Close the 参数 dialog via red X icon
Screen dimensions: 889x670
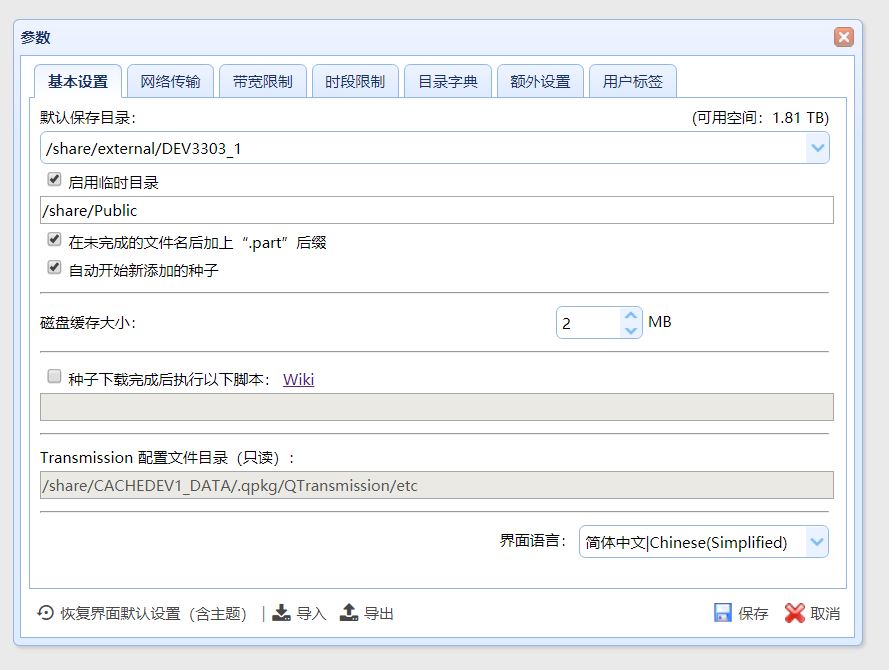click(845, 36)
